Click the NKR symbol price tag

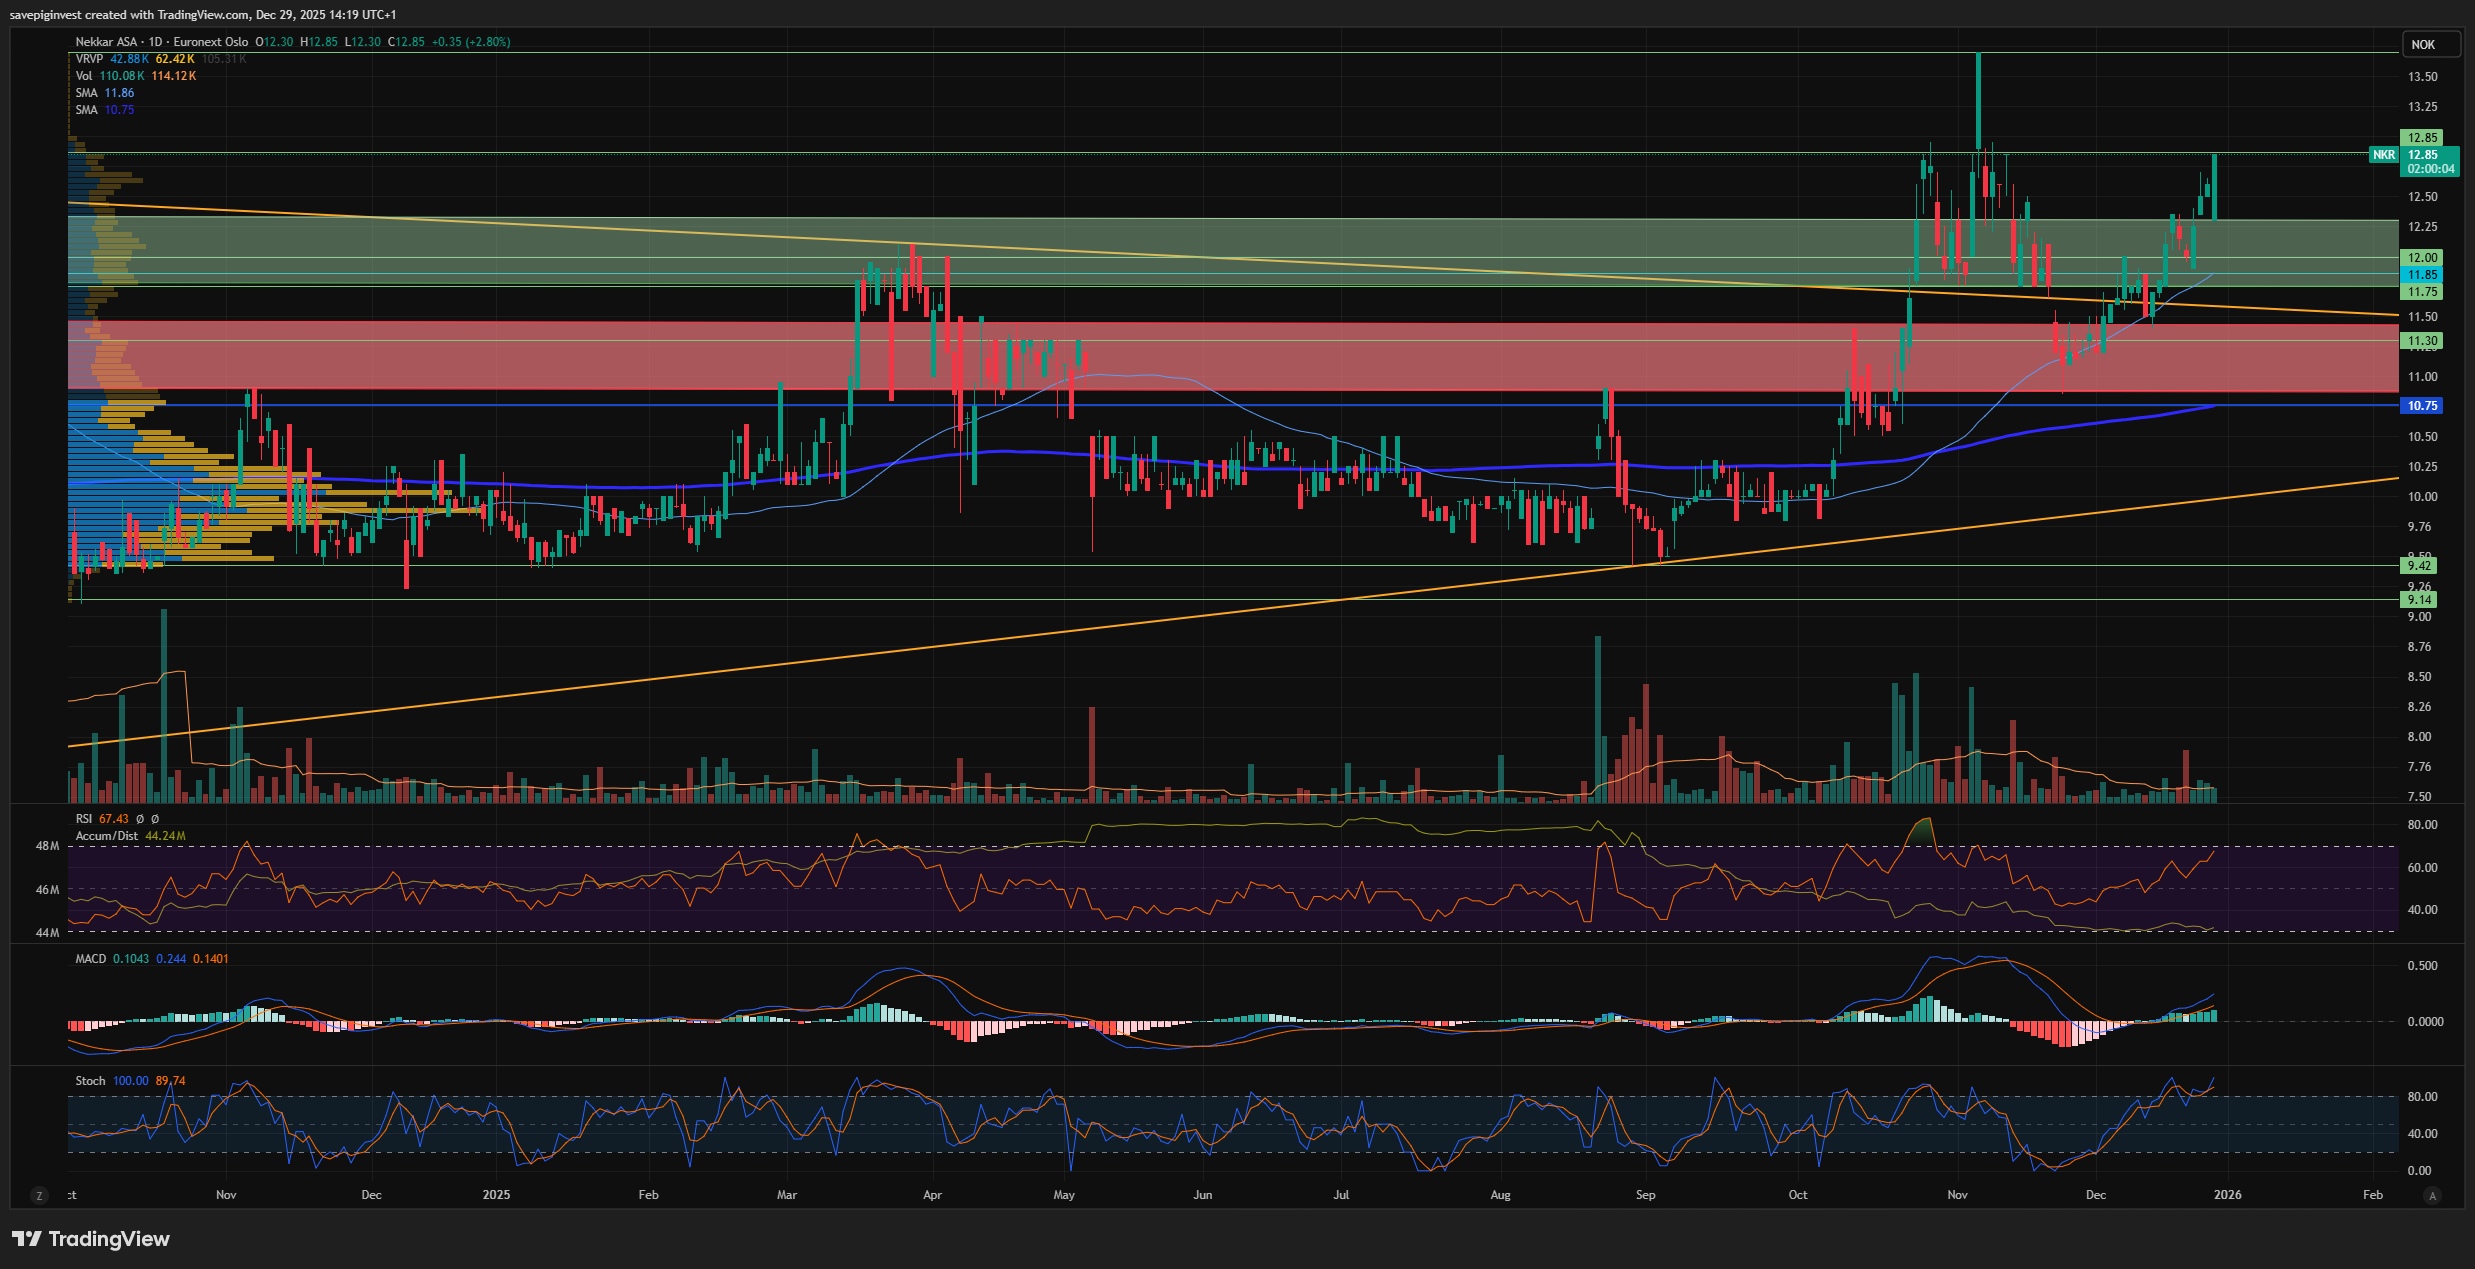click(x=2384, y=155)
